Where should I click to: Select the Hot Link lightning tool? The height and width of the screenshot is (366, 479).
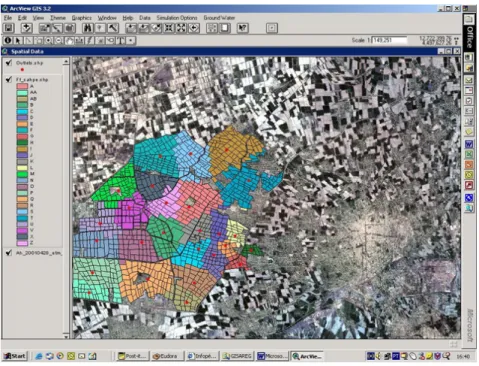point(89,41)
